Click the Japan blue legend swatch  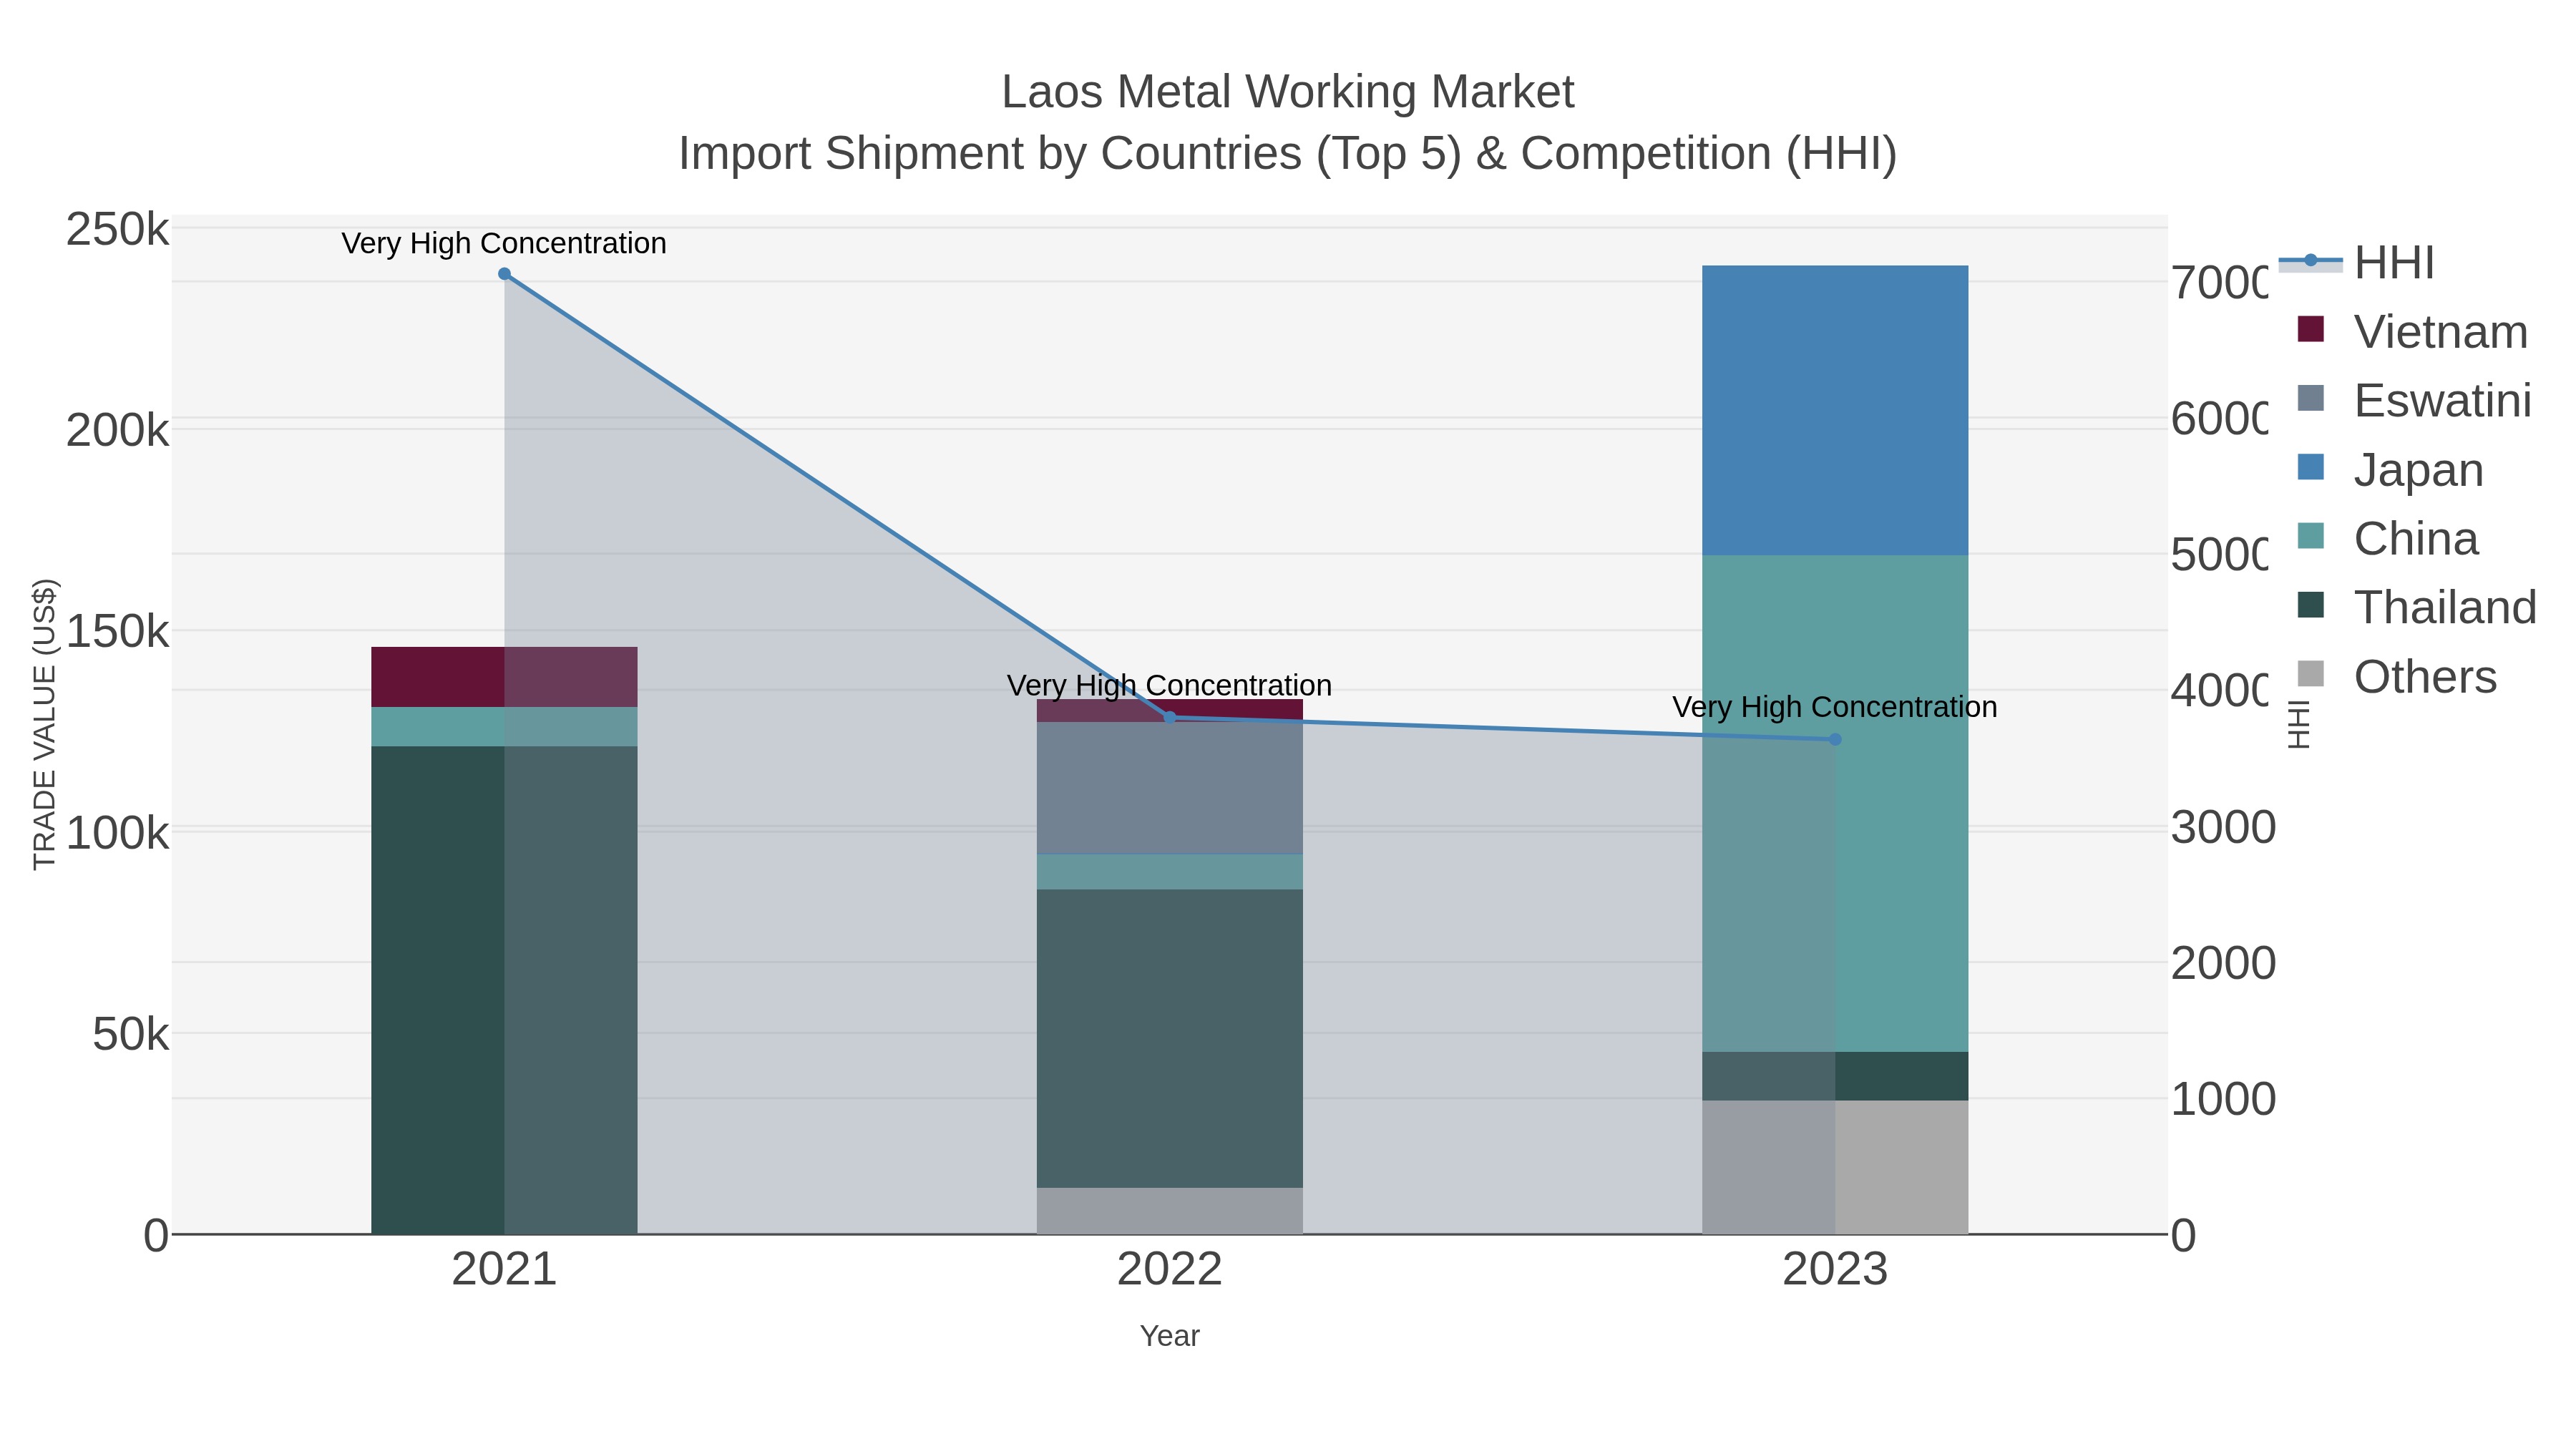(2311, 467)
